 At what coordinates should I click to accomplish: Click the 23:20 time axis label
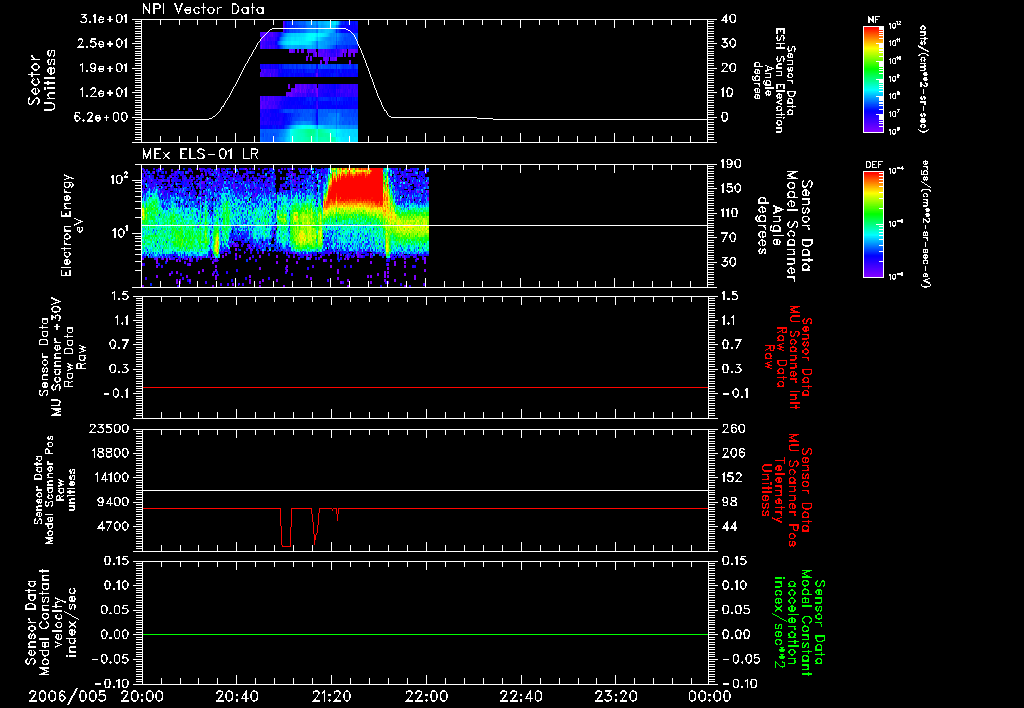pyautogui.click(x=615, y=696)
